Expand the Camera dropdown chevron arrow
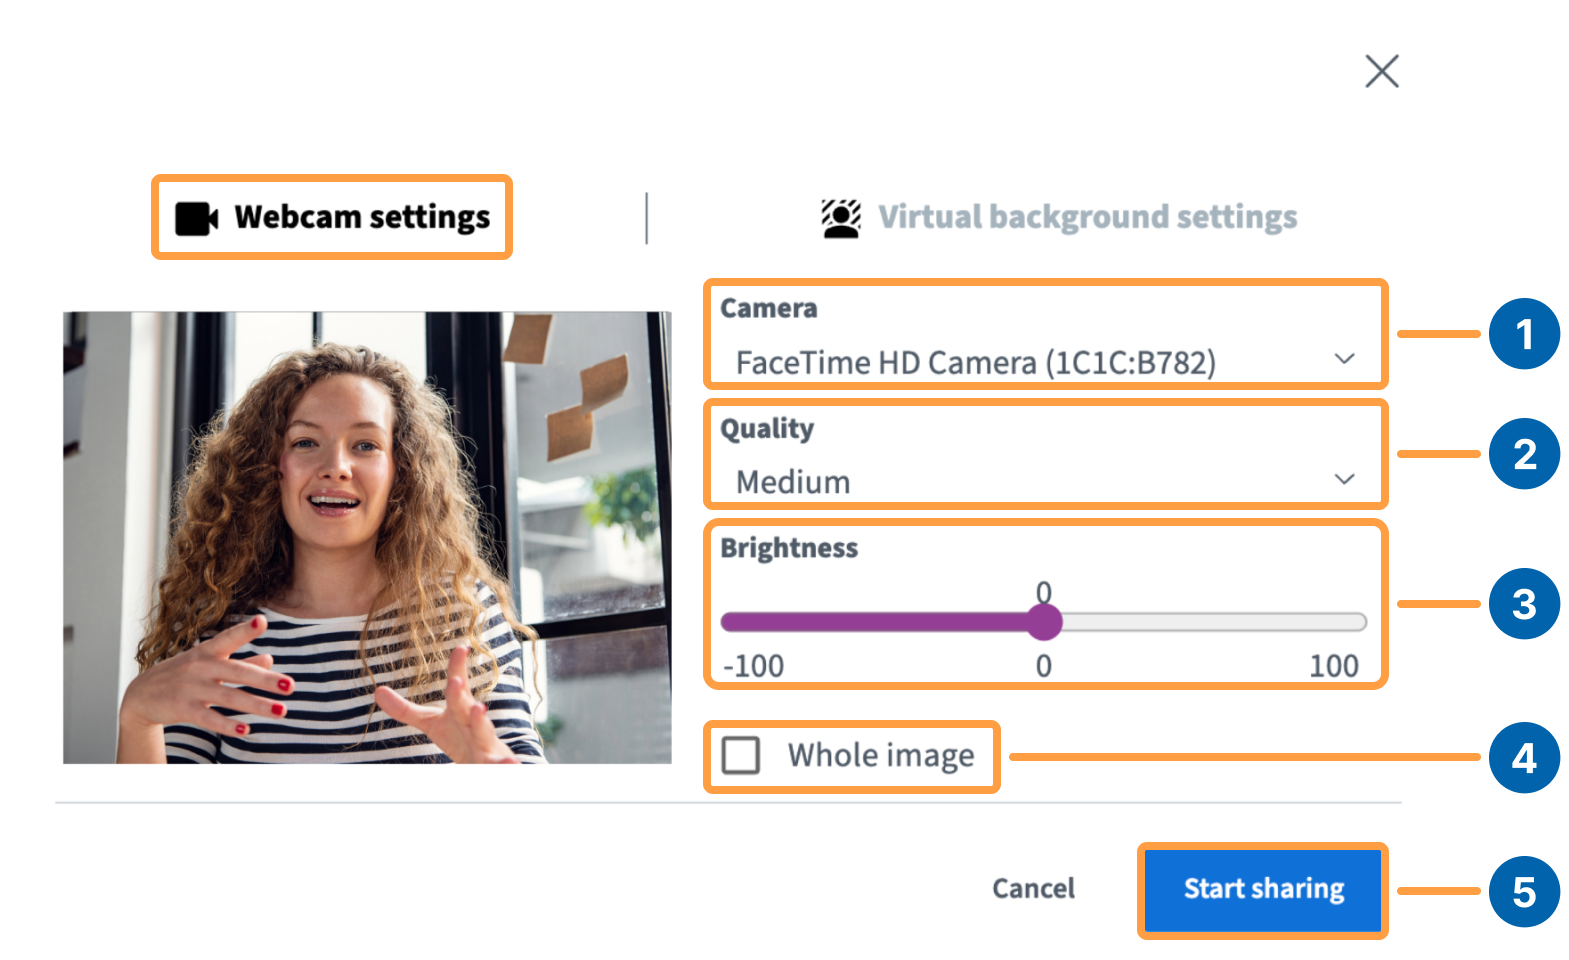The height and width of the screenshot is (960, 1569). point(1345,358)
